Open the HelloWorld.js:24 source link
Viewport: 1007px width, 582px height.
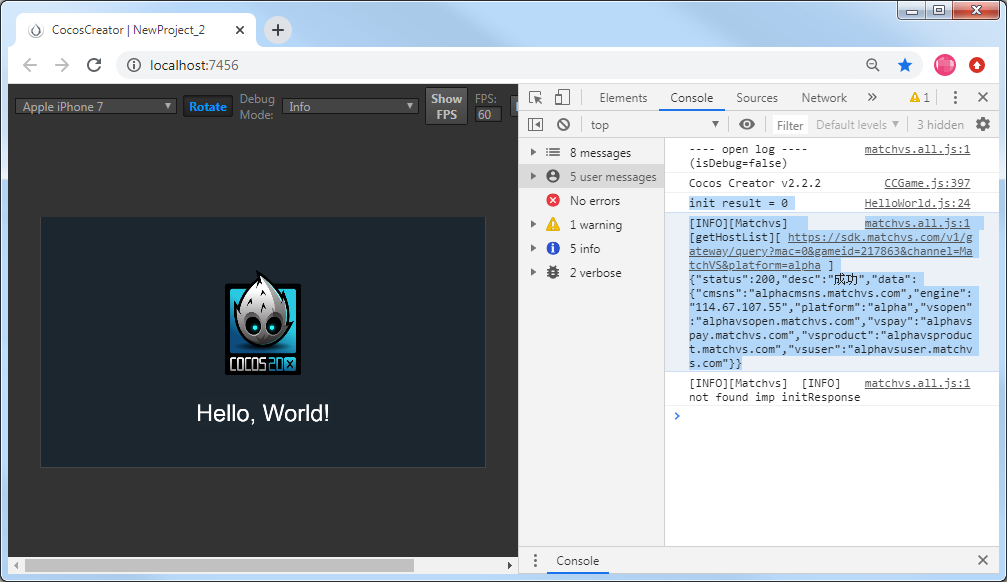pos(917,203)
